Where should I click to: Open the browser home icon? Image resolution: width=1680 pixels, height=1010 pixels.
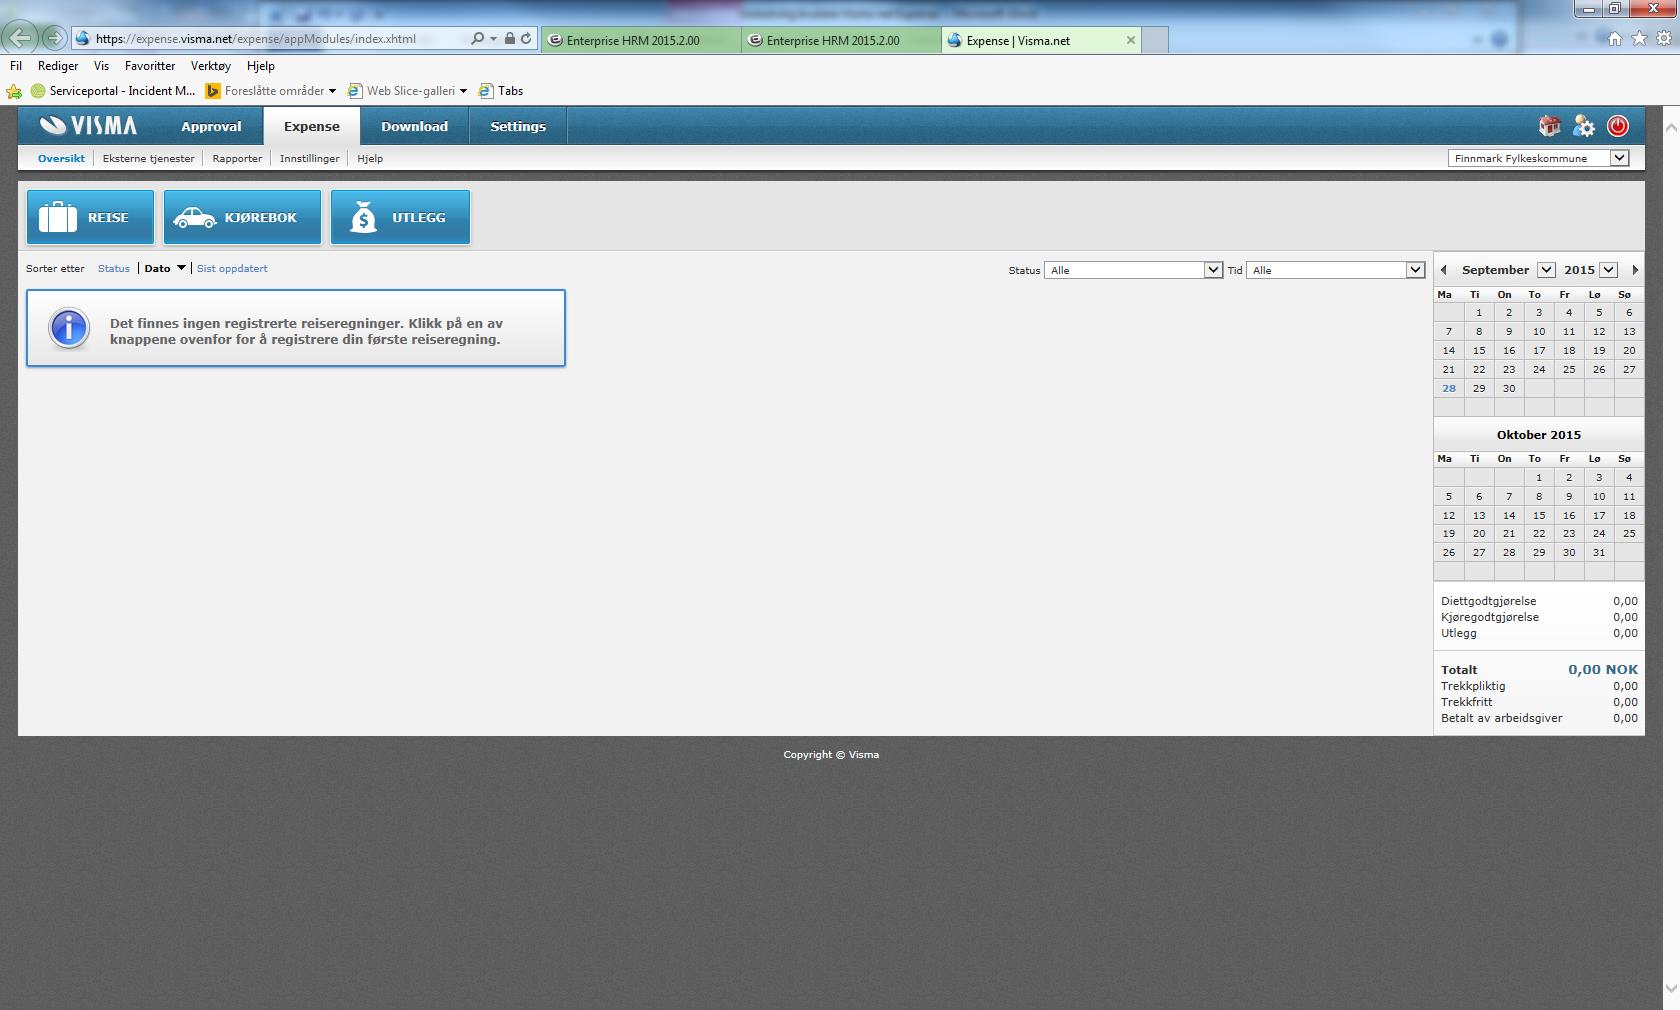1614,39
